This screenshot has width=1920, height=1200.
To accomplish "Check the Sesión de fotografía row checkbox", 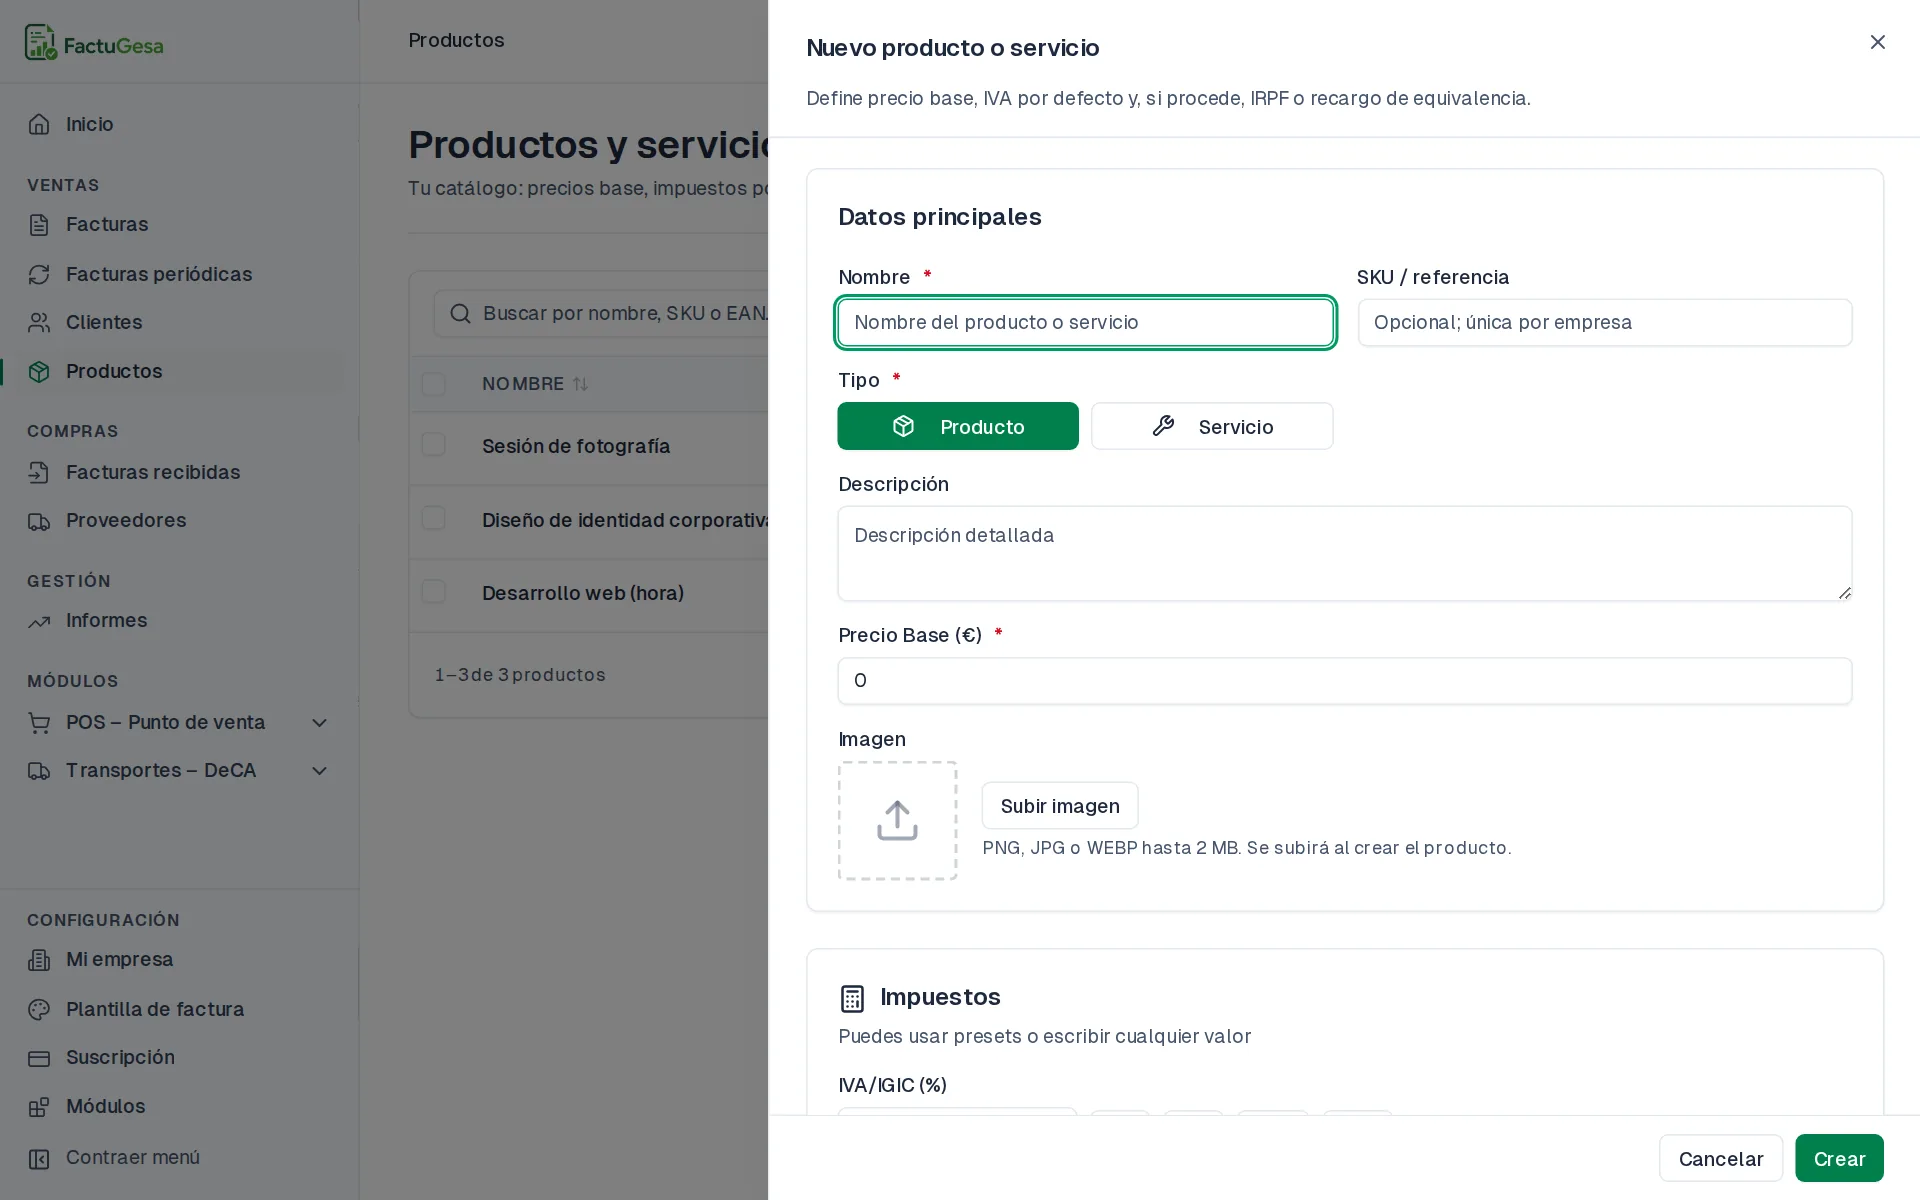I will point(434,444).
